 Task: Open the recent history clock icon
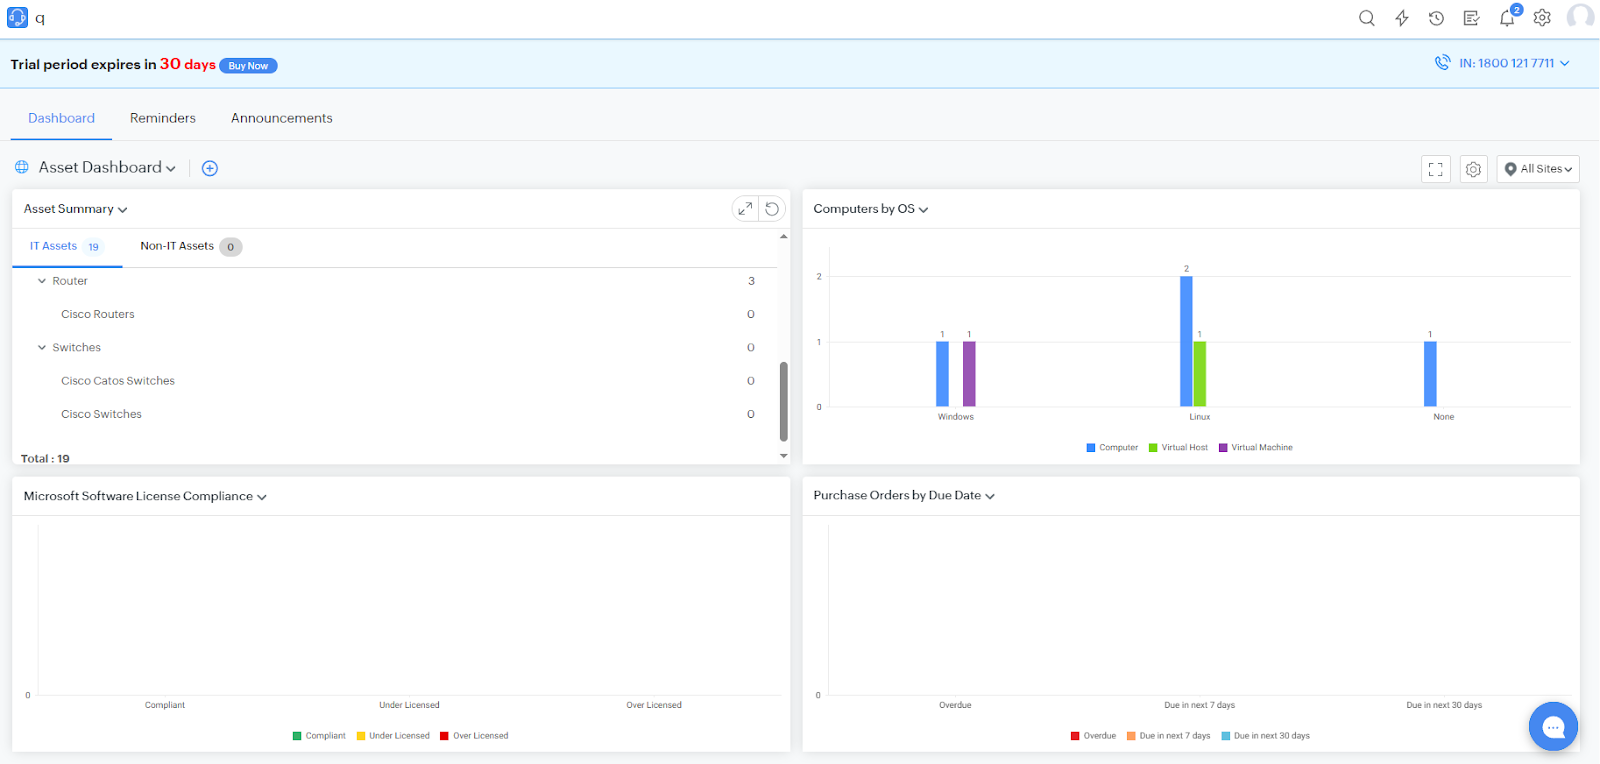(x=1436, y=18)
